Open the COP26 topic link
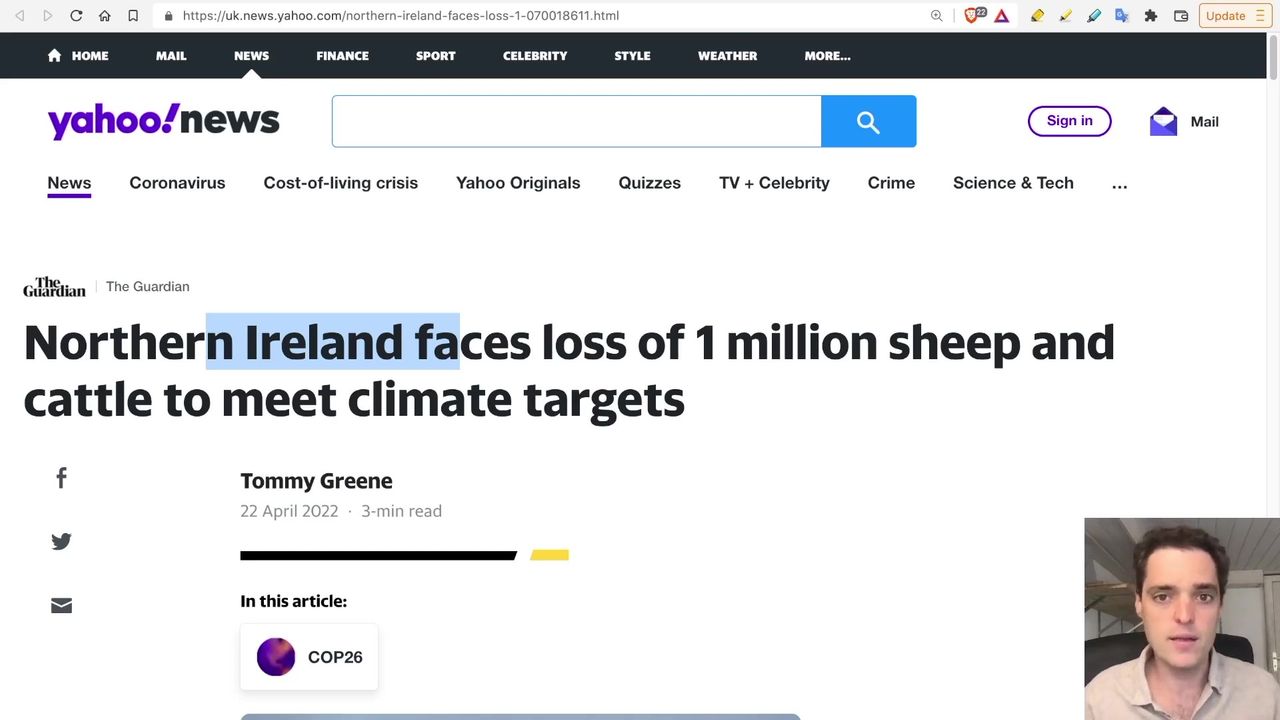Viewport: 1280px width, 720px height. (x=309, y=657)
